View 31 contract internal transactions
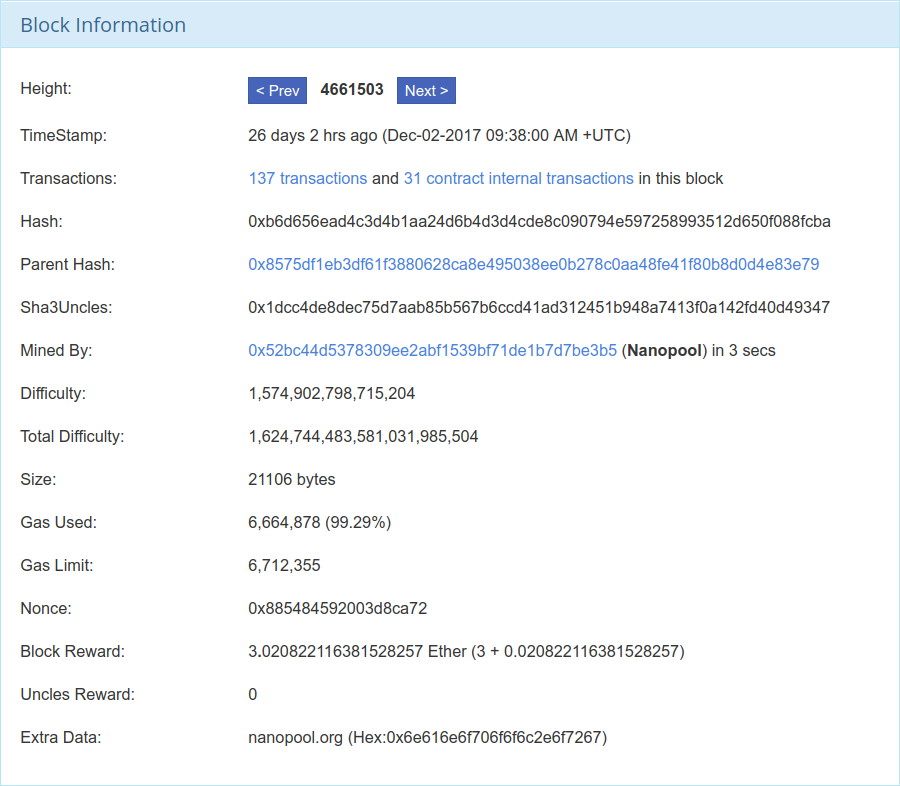This screenshot has width=900, height=786. [518, 178]
